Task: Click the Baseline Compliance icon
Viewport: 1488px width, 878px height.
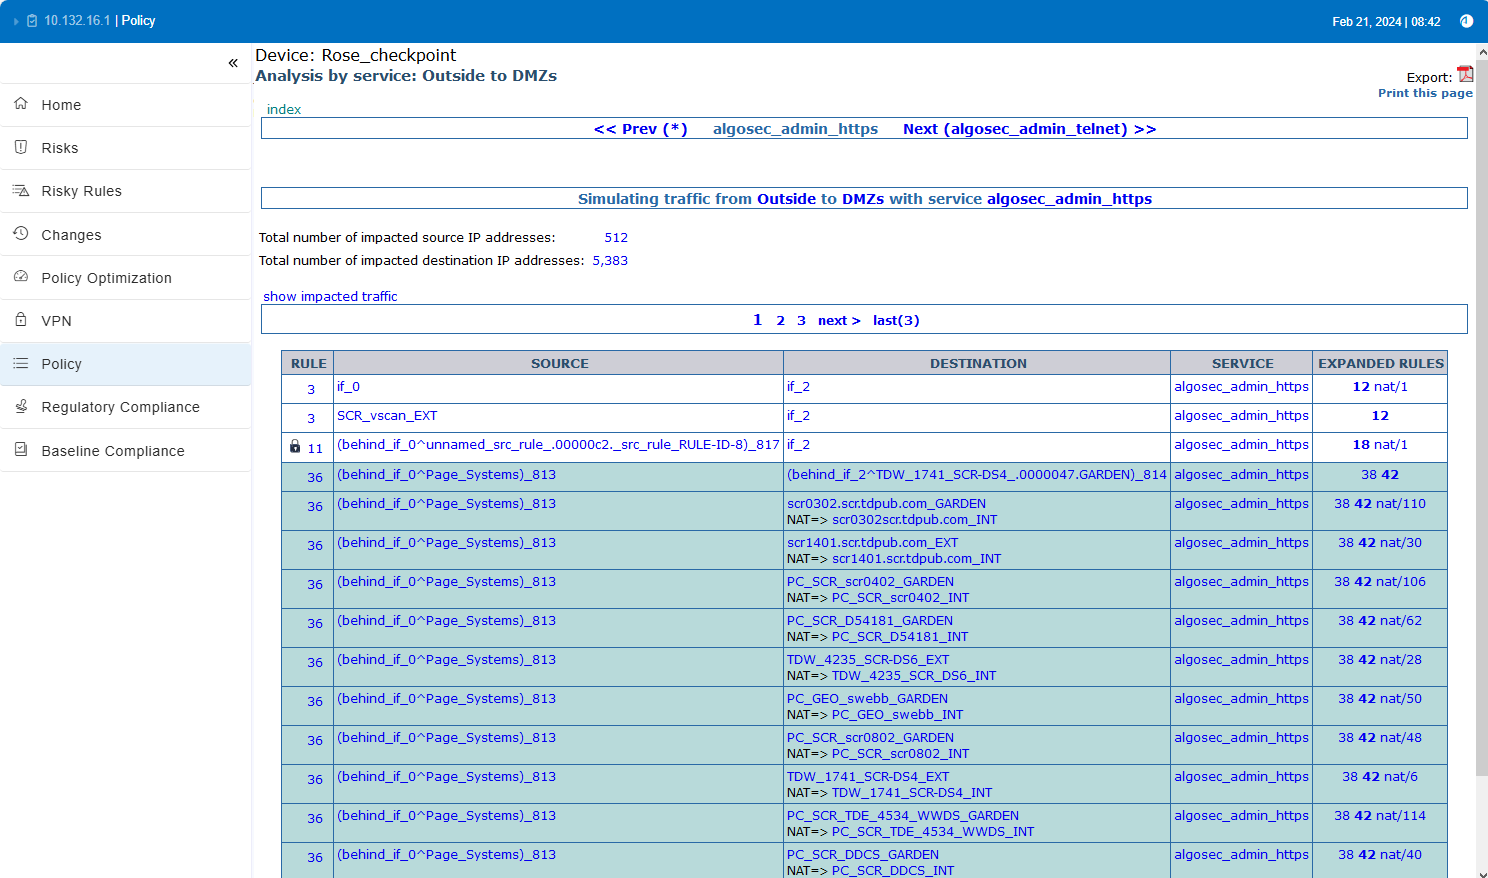Action: click(21, 450)
